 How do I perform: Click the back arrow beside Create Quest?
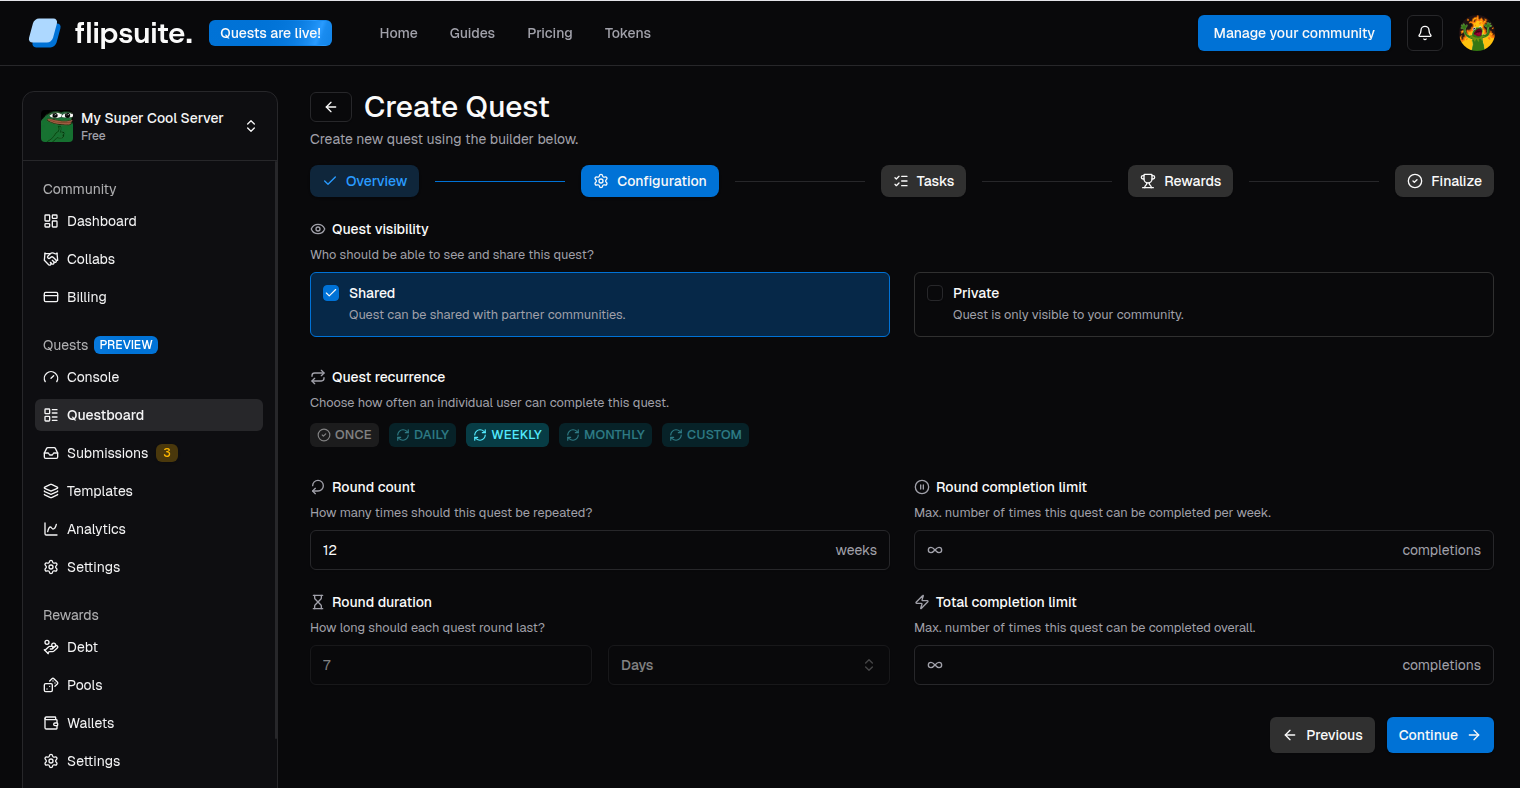pyautogui.click(x=331, y=107)
